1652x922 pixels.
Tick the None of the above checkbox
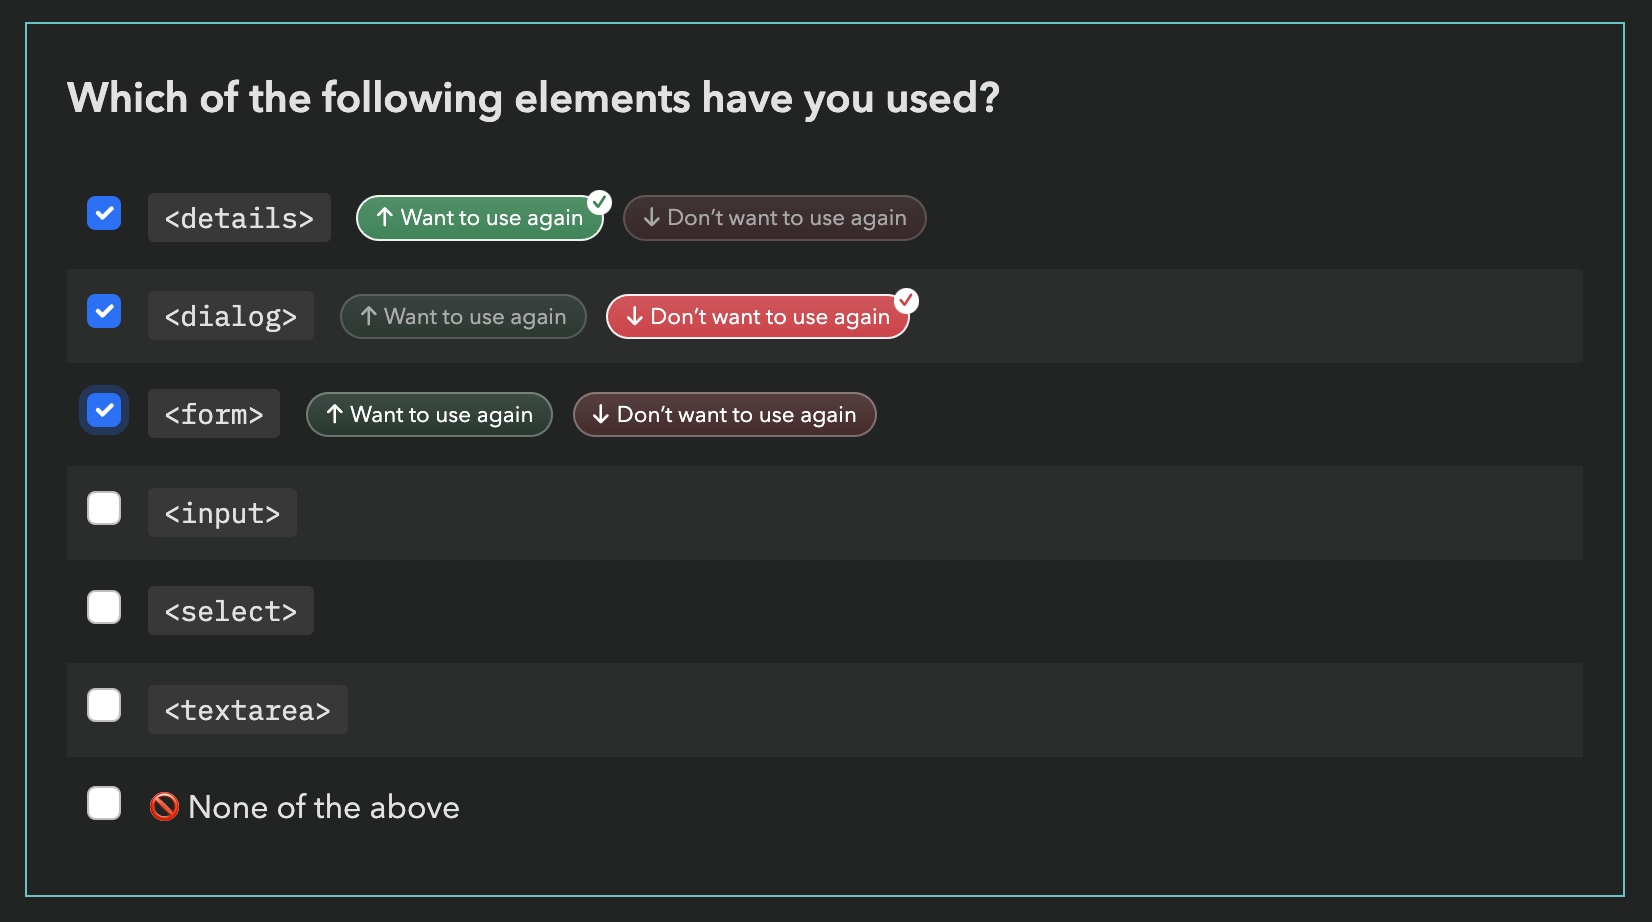coord(104,803)
